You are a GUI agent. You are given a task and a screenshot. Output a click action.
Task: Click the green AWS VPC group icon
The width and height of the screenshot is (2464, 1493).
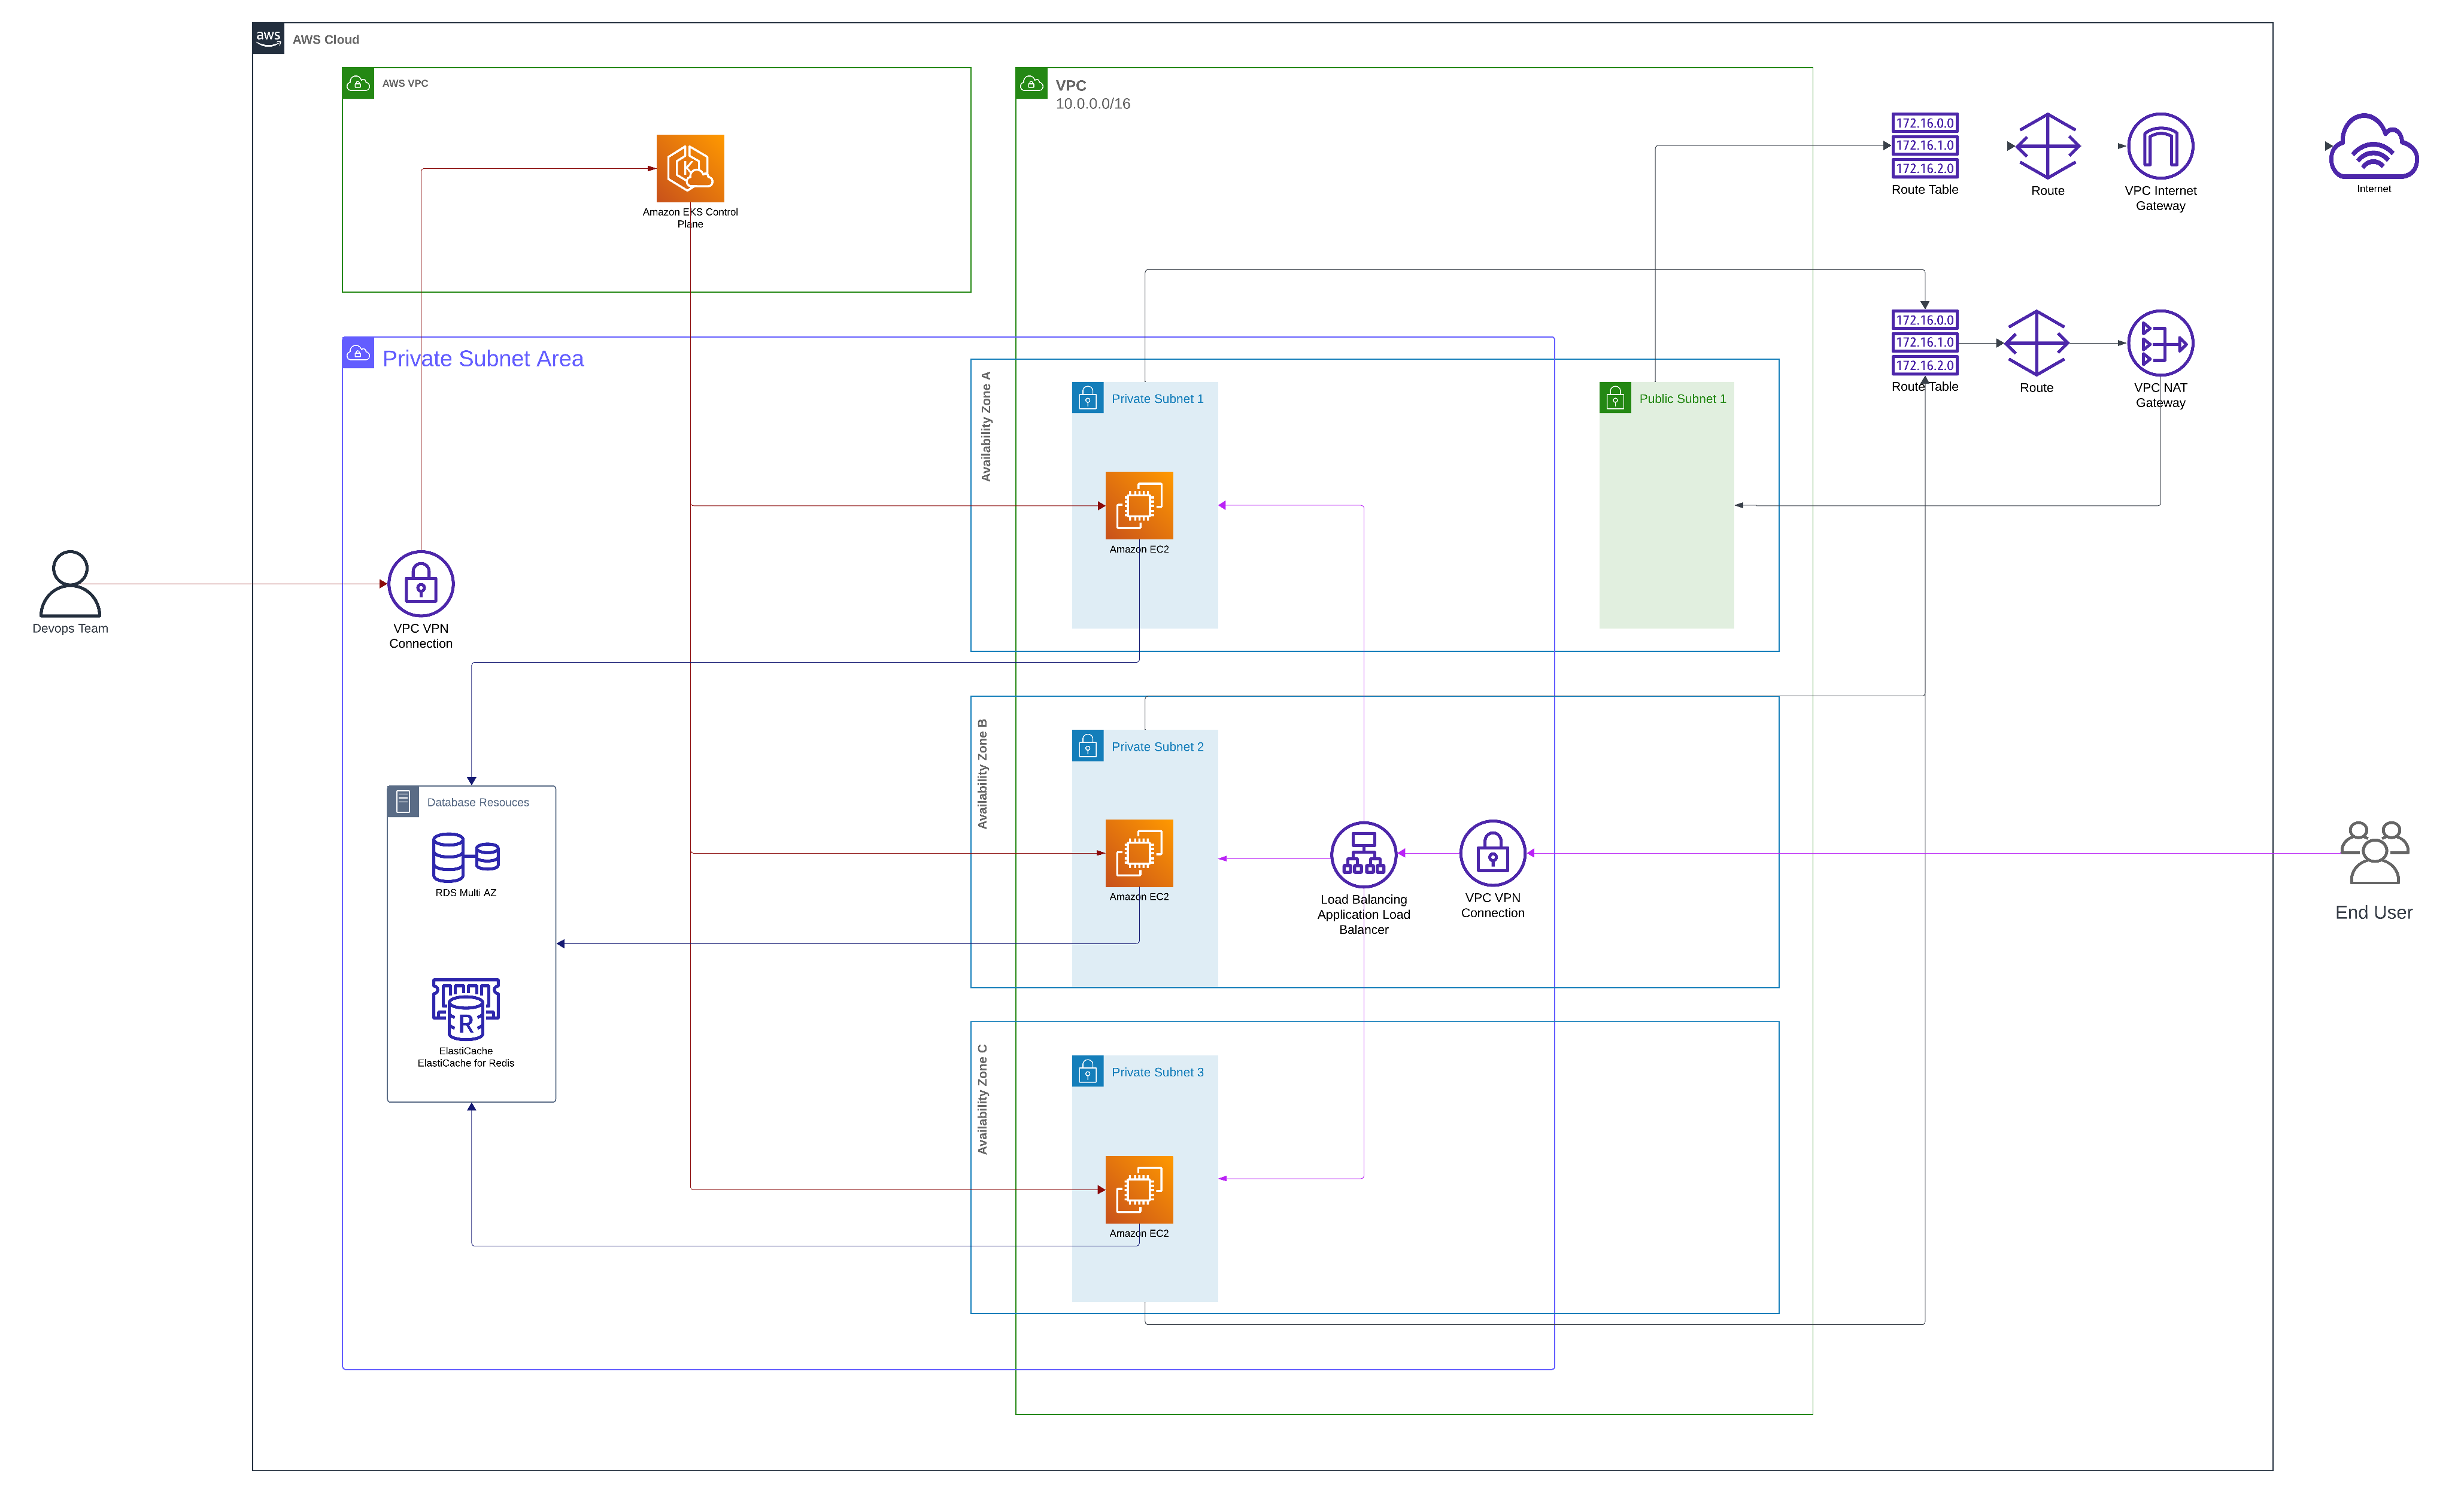point(358,83)
